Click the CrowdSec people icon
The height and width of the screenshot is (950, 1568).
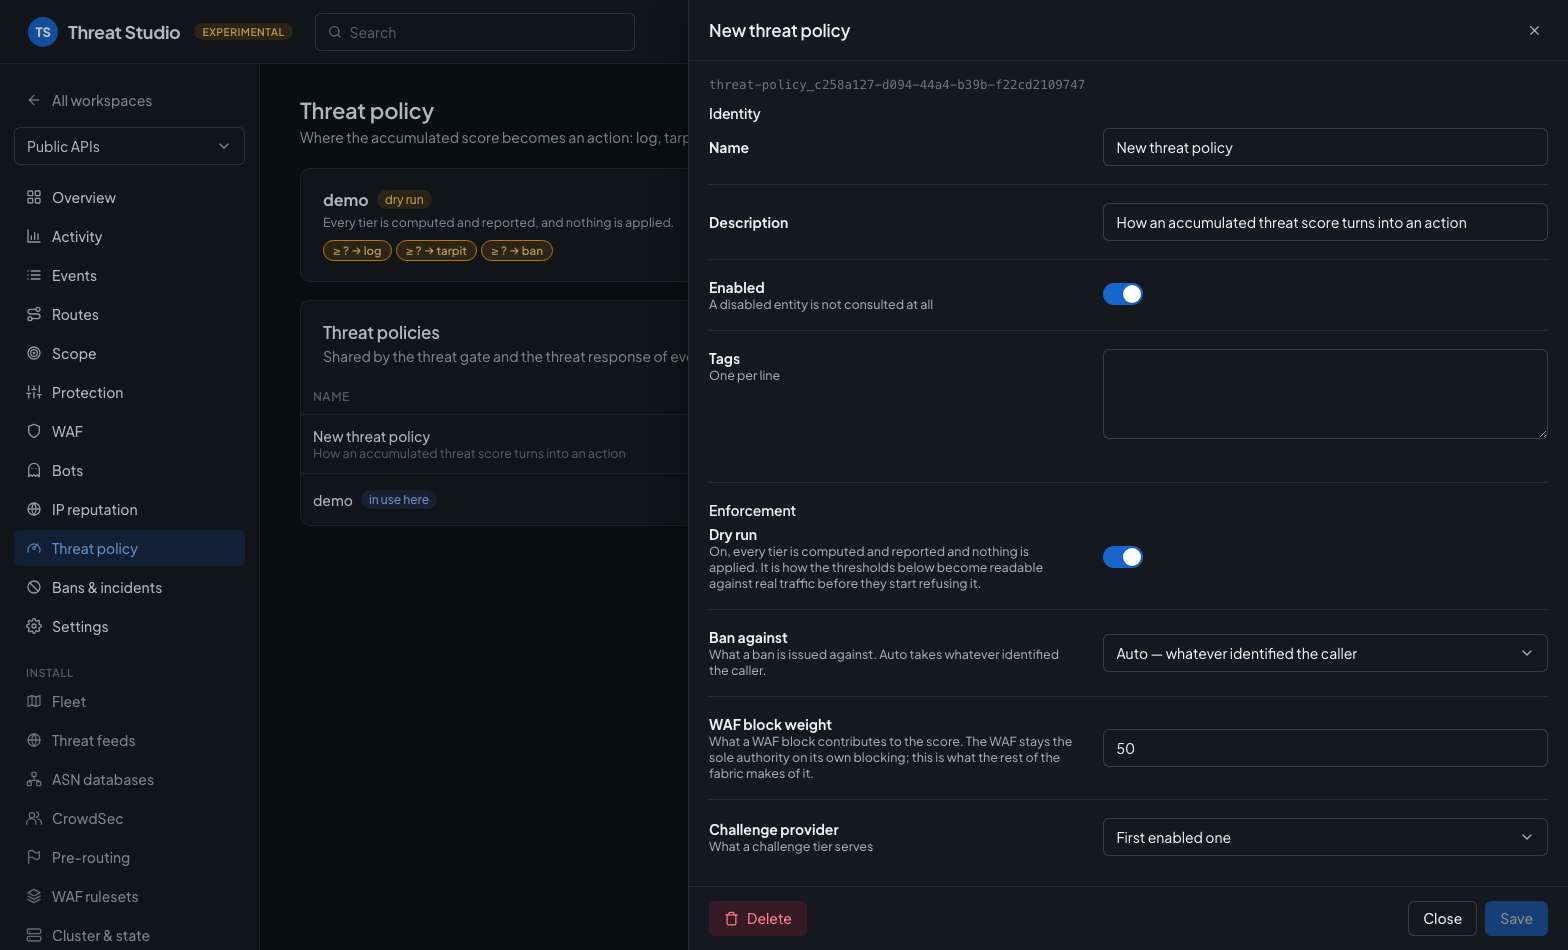coord(34,818)
